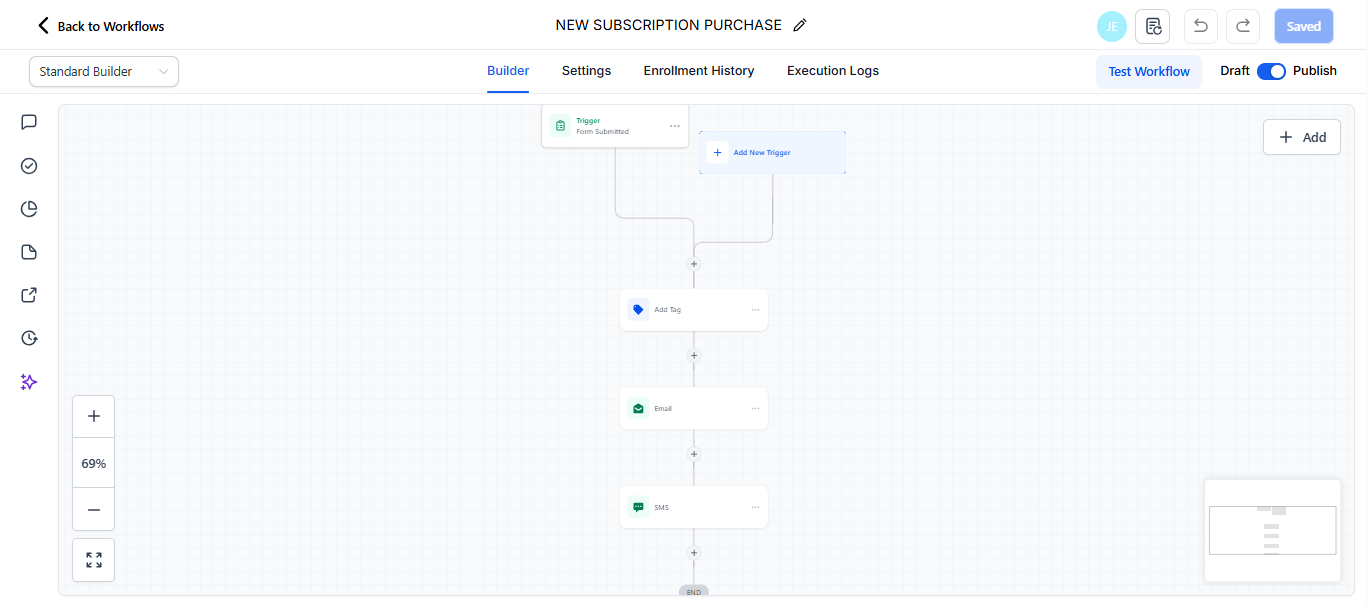Click the fit-to-screen icon
Screen dimensions: 1367x606
94,560
